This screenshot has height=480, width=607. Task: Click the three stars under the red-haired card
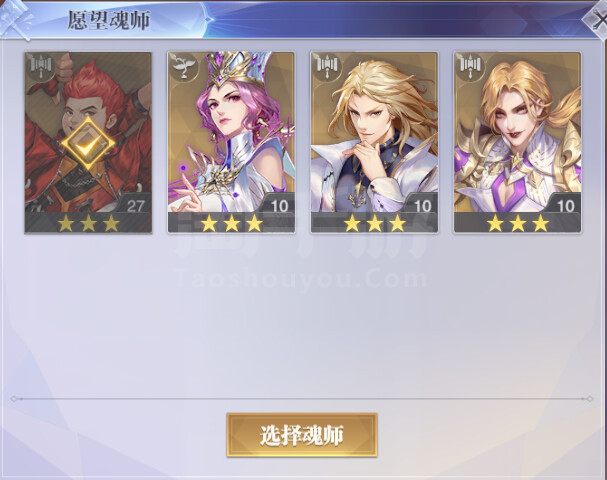click(x=88, y=223)
